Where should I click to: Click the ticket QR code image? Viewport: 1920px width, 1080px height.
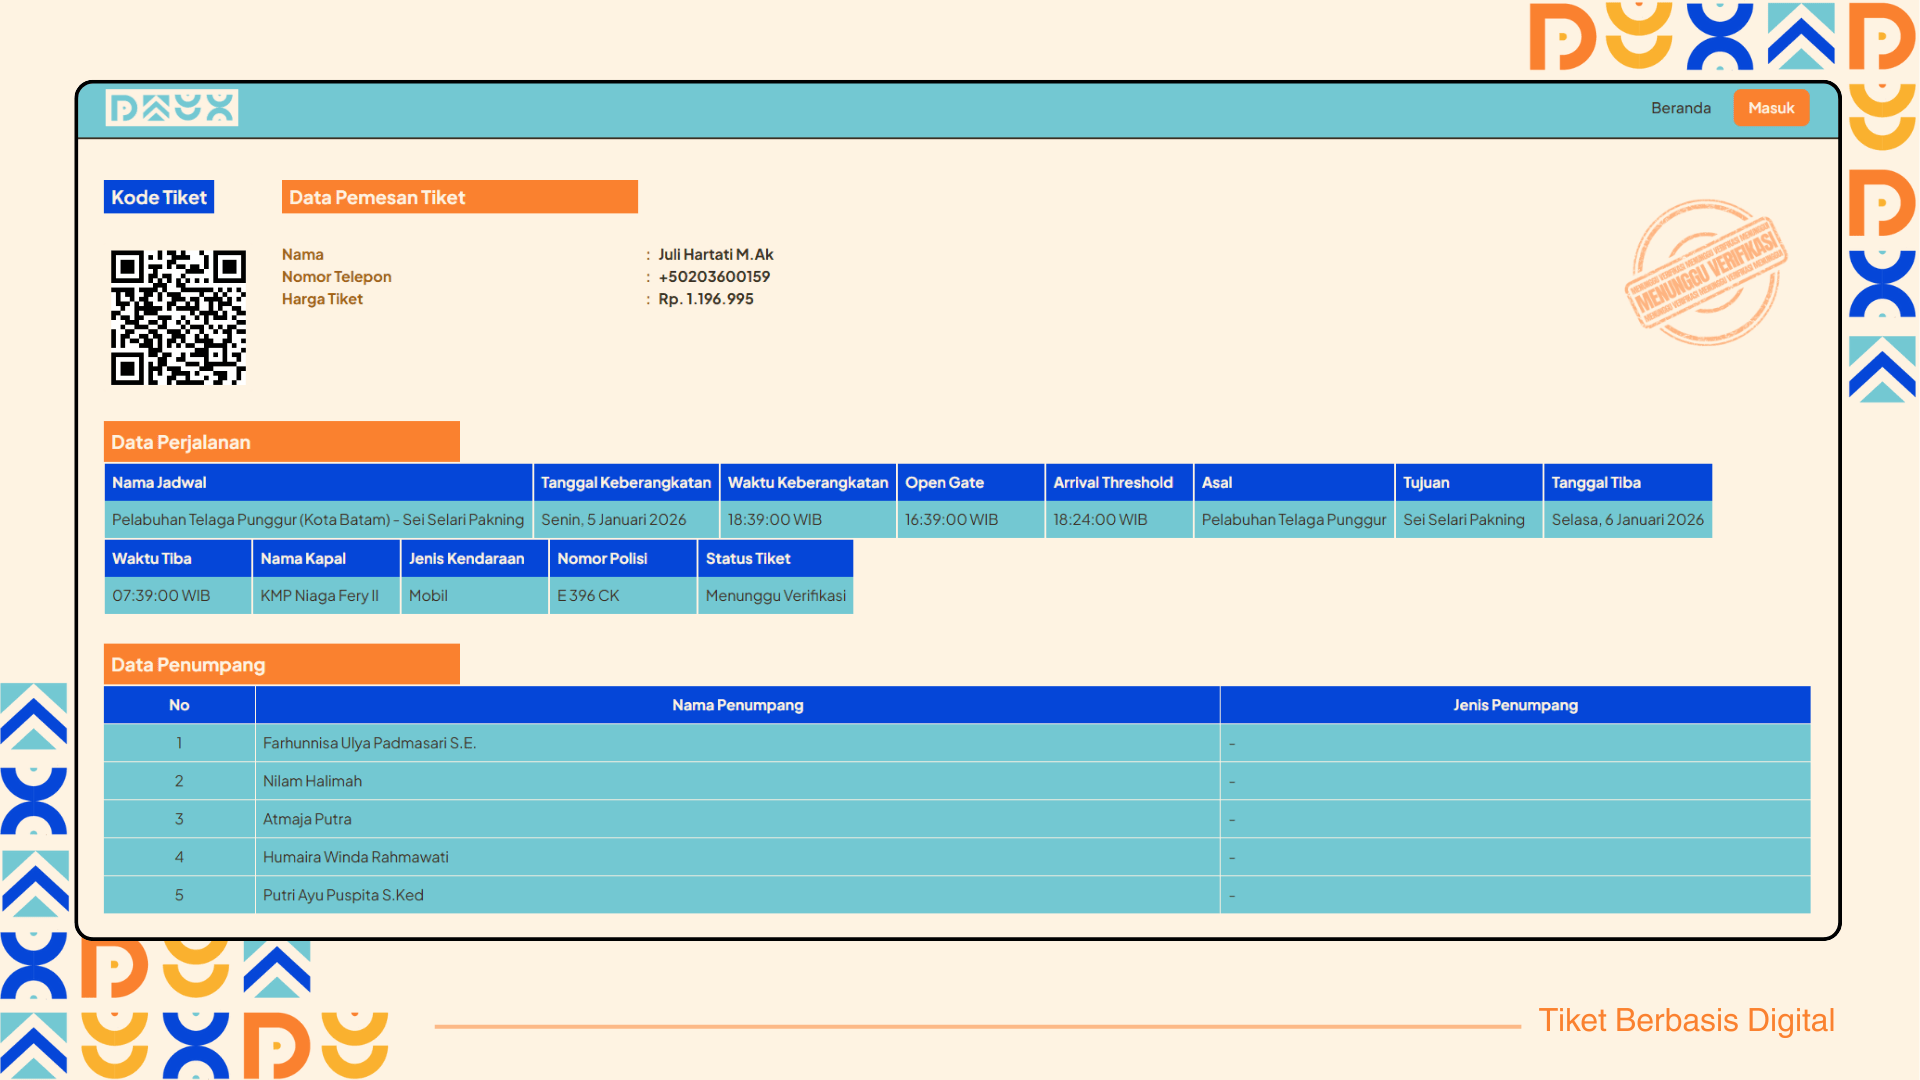tap(178, 317)
